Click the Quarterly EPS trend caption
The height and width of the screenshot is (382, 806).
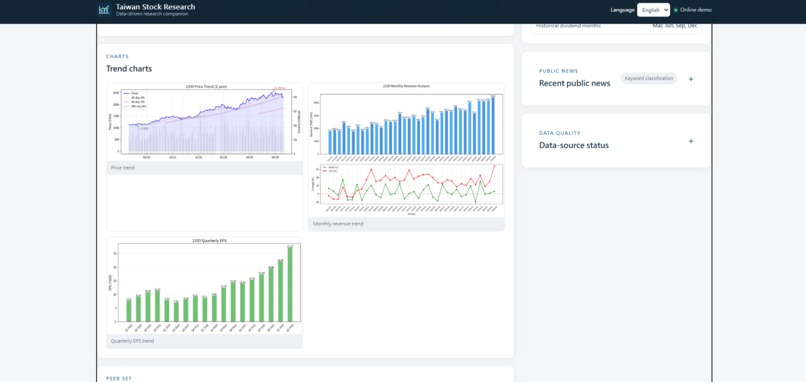click(x=132, y=341)
